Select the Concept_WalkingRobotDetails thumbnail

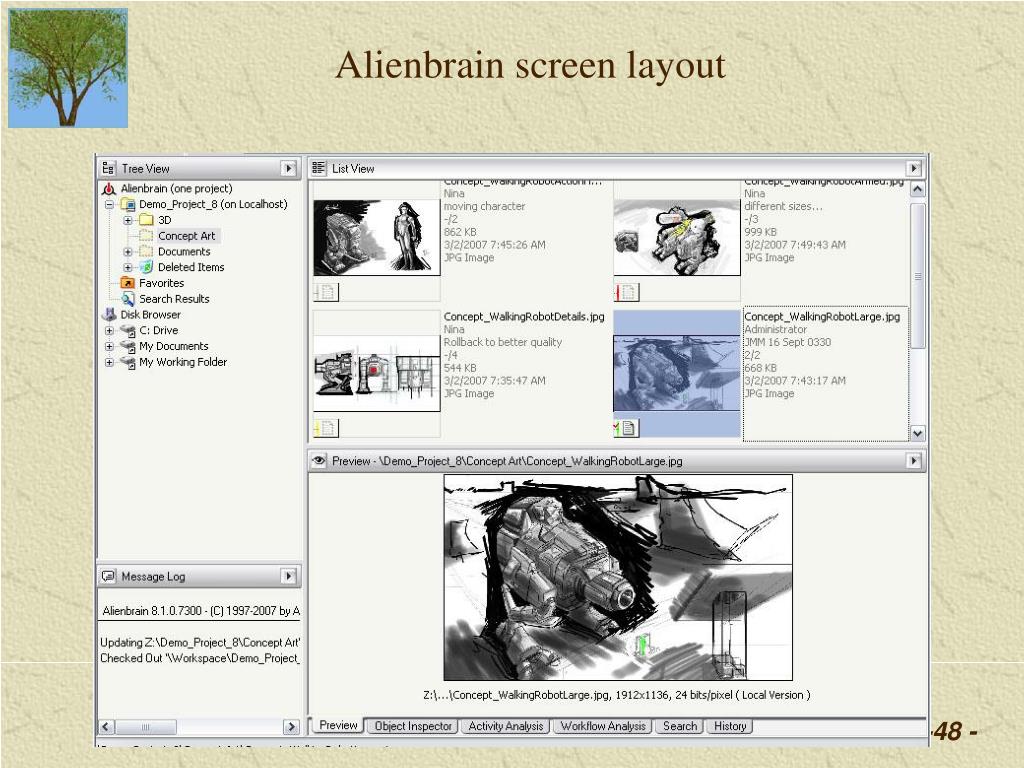(377, 374)
